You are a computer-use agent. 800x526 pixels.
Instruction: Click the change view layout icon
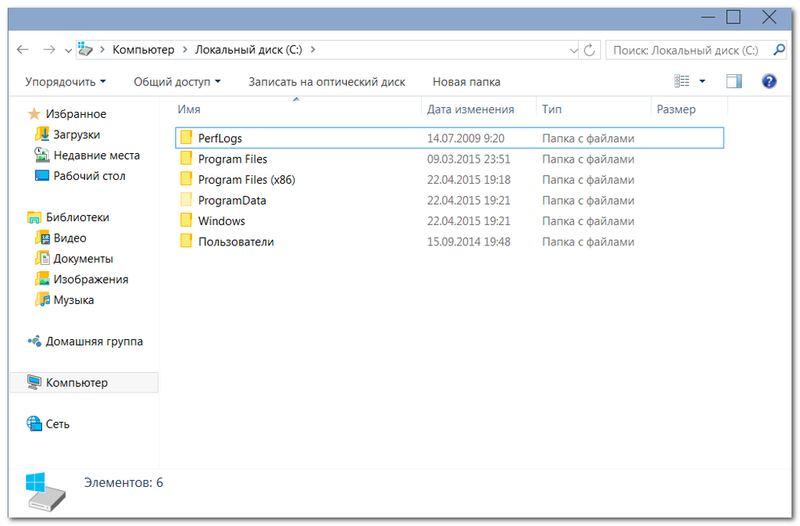coord(683,81)
